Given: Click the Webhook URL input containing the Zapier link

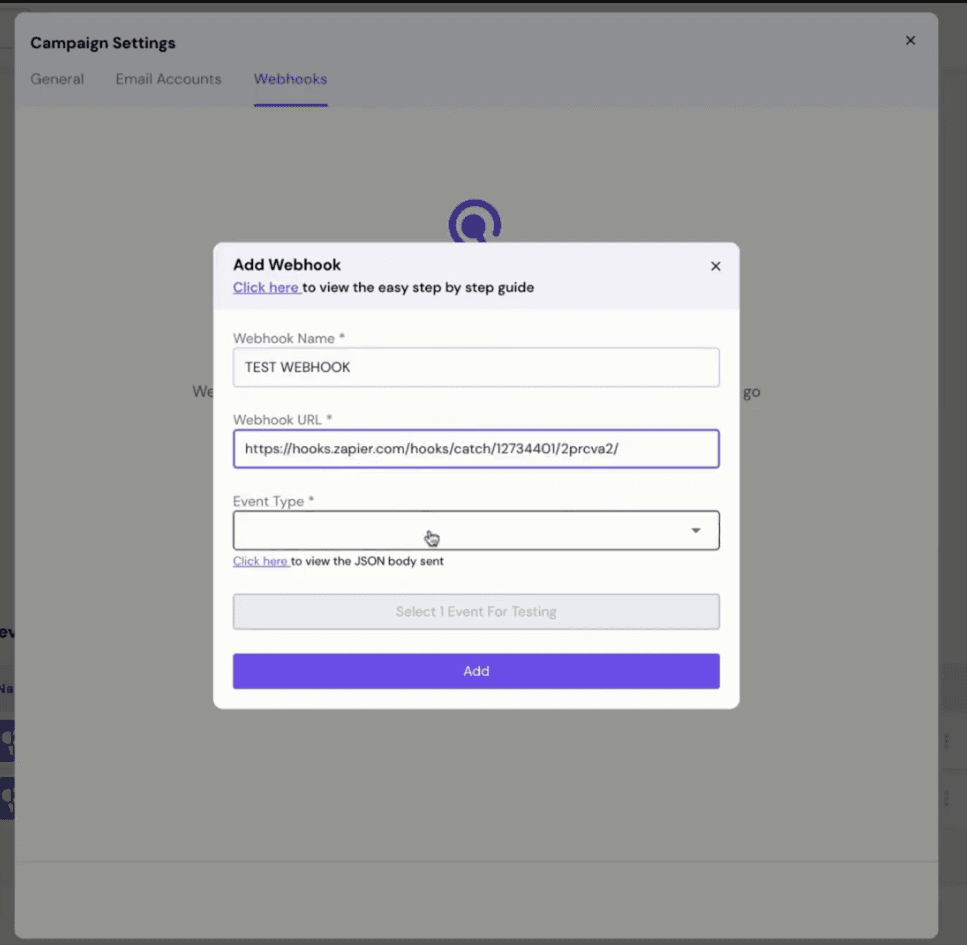Looking at the screenshot, I should click(x=476, y=448).
